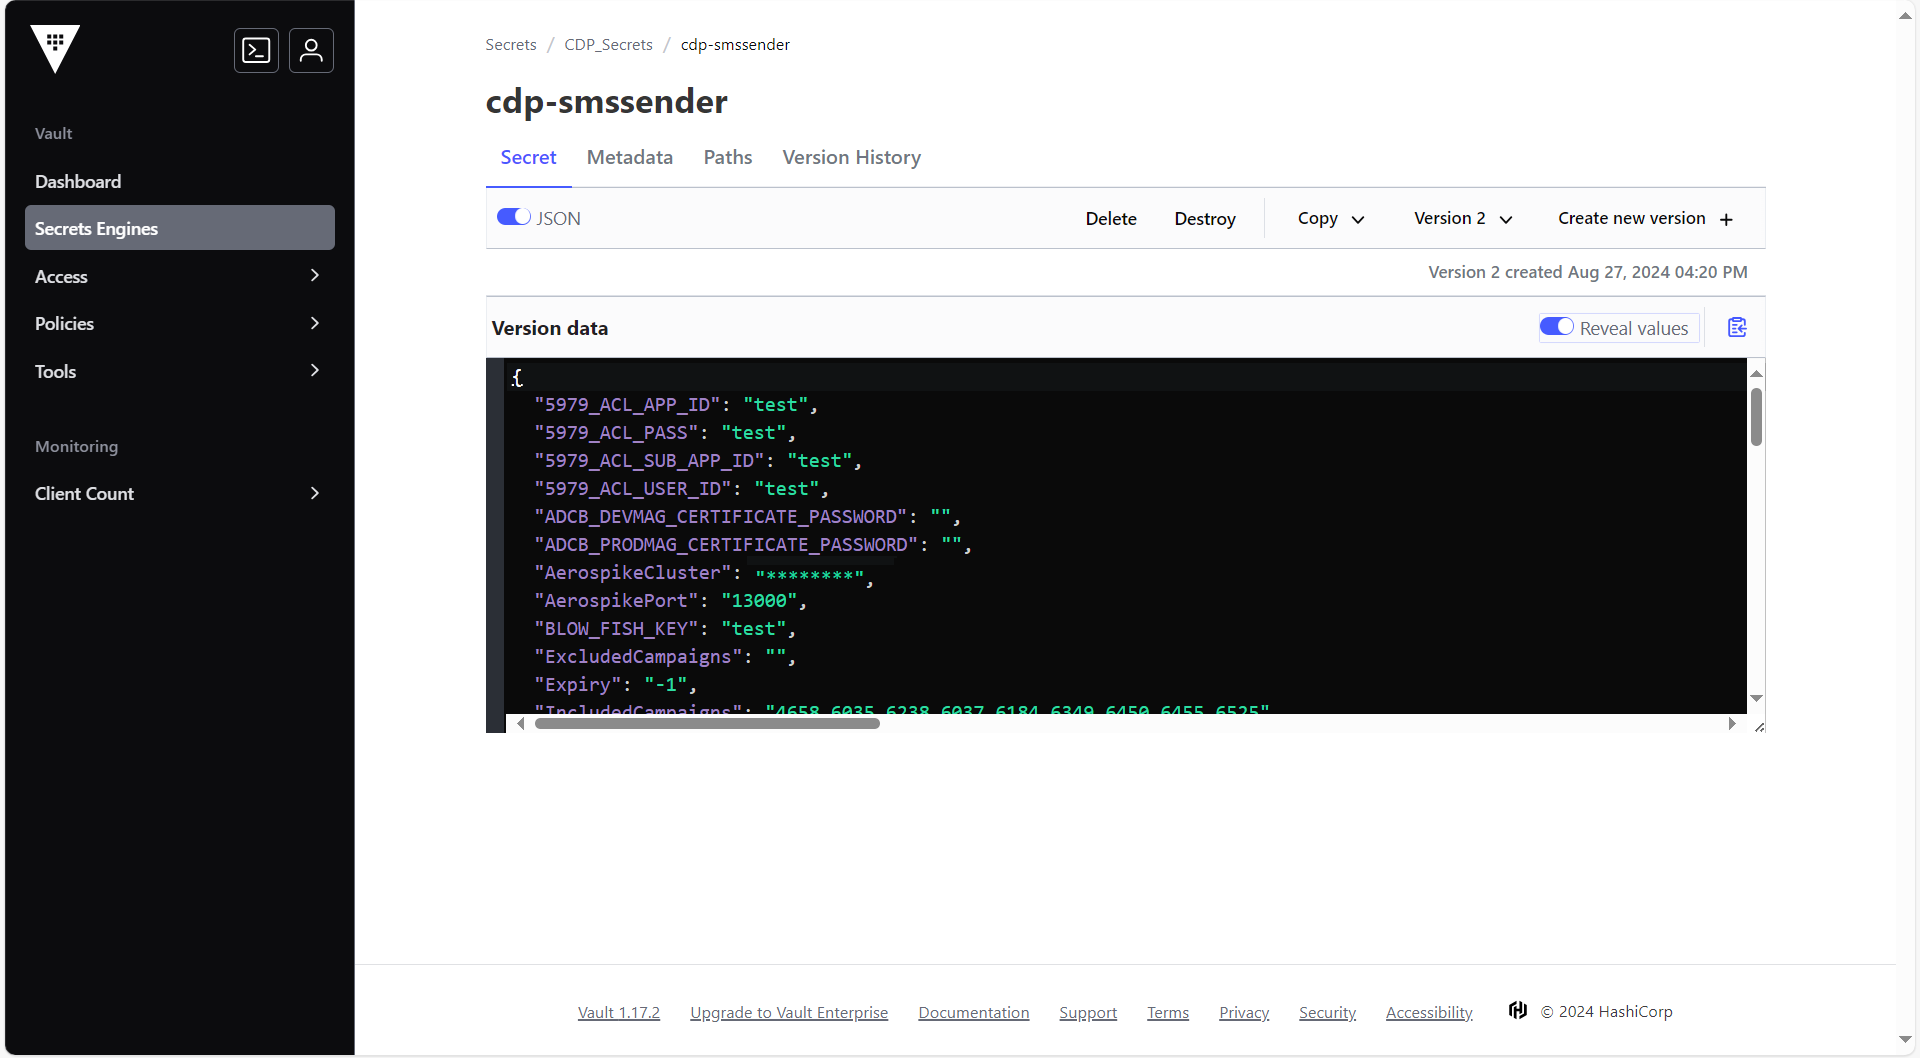Click the "ExcludedCampaigns" key in JSON
This screenshot has width=1920, height=1058.
click(638, 657)
